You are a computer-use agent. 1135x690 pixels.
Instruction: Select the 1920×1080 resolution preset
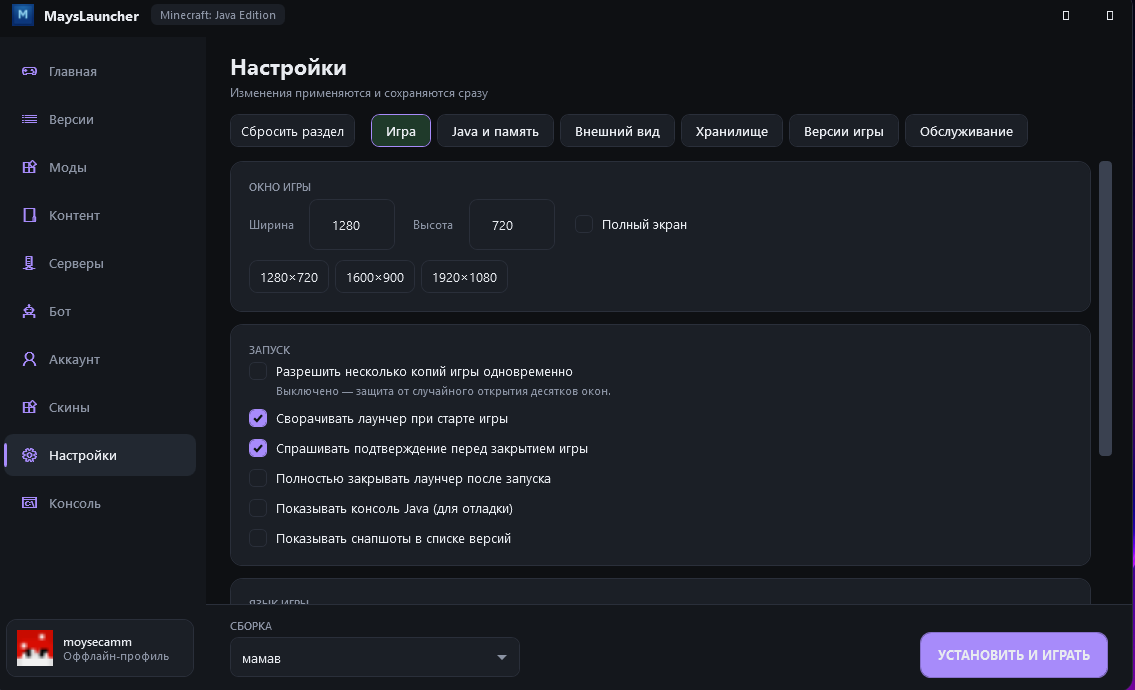(464, 277)
